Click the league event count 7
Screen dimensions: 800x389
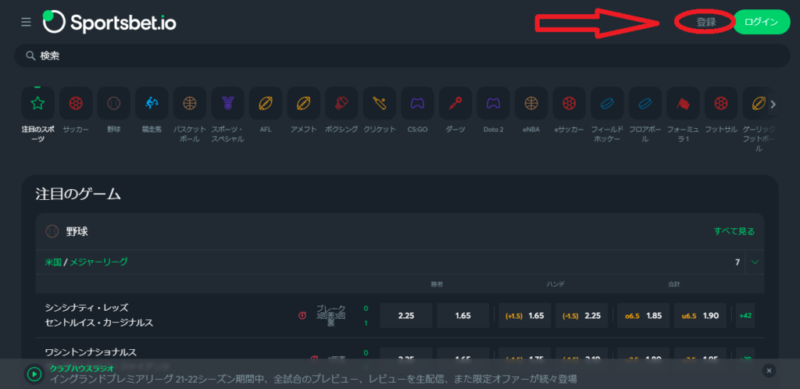click(x=737, y=262)
